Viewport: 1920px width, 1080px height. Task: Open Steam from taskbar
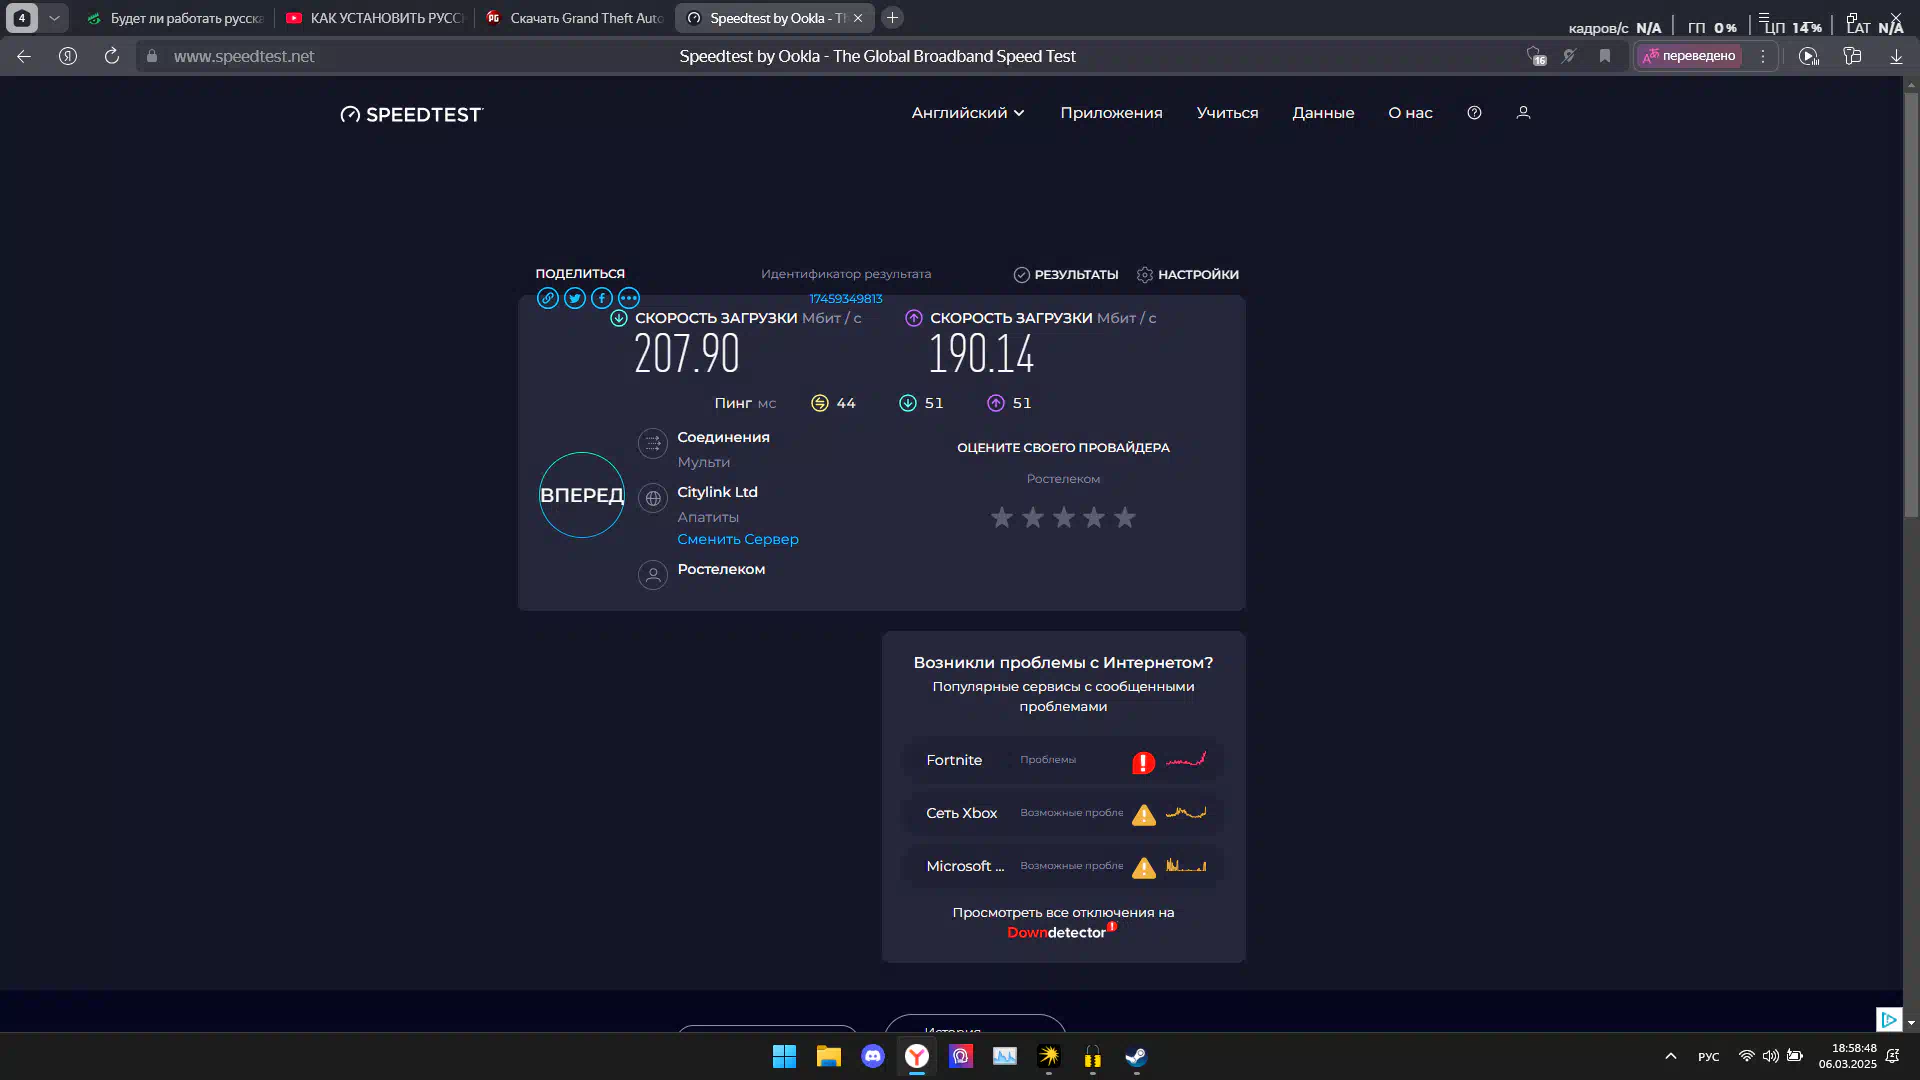[1137, 1056]
